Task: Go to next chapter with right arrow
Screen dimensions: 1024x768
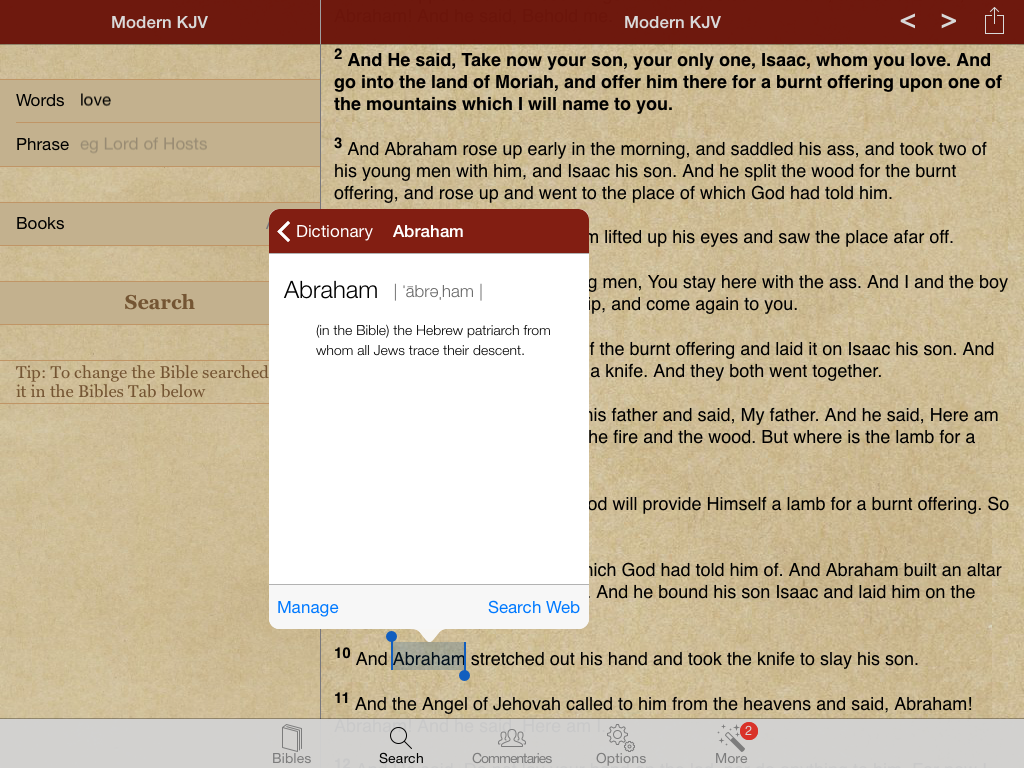Action: pyautogui.click(x=948, y=22)
